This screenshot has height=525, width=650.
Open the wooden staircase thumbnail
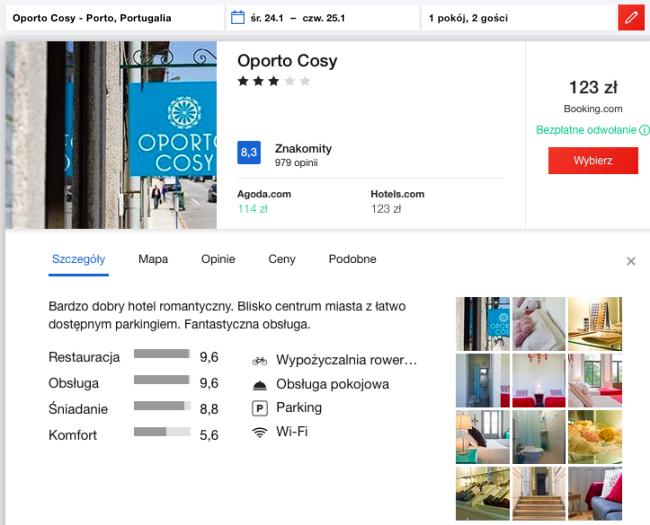coord(538,493)
